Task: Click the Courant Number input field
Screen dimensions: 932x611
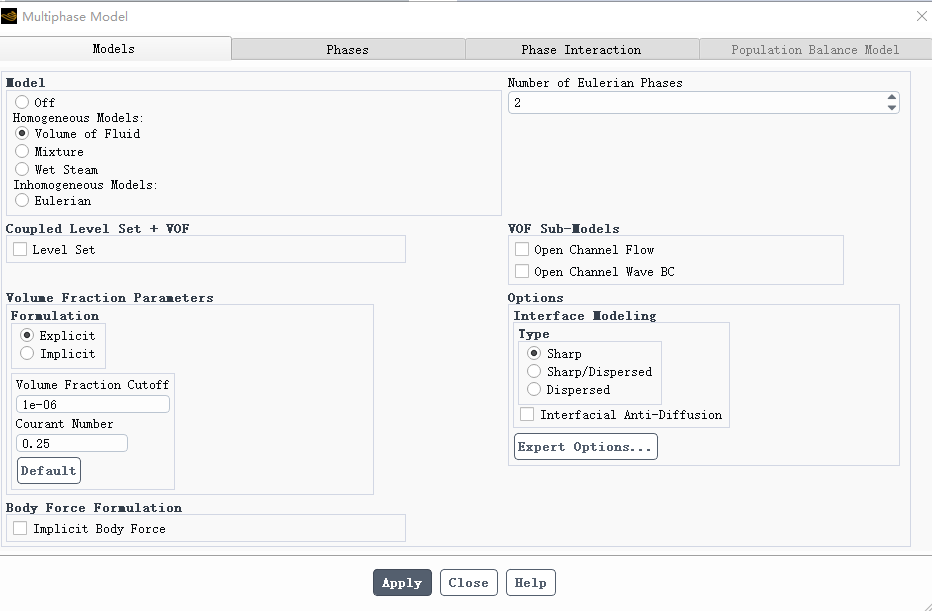Action: pyautogui.click(x=72, y=444)
